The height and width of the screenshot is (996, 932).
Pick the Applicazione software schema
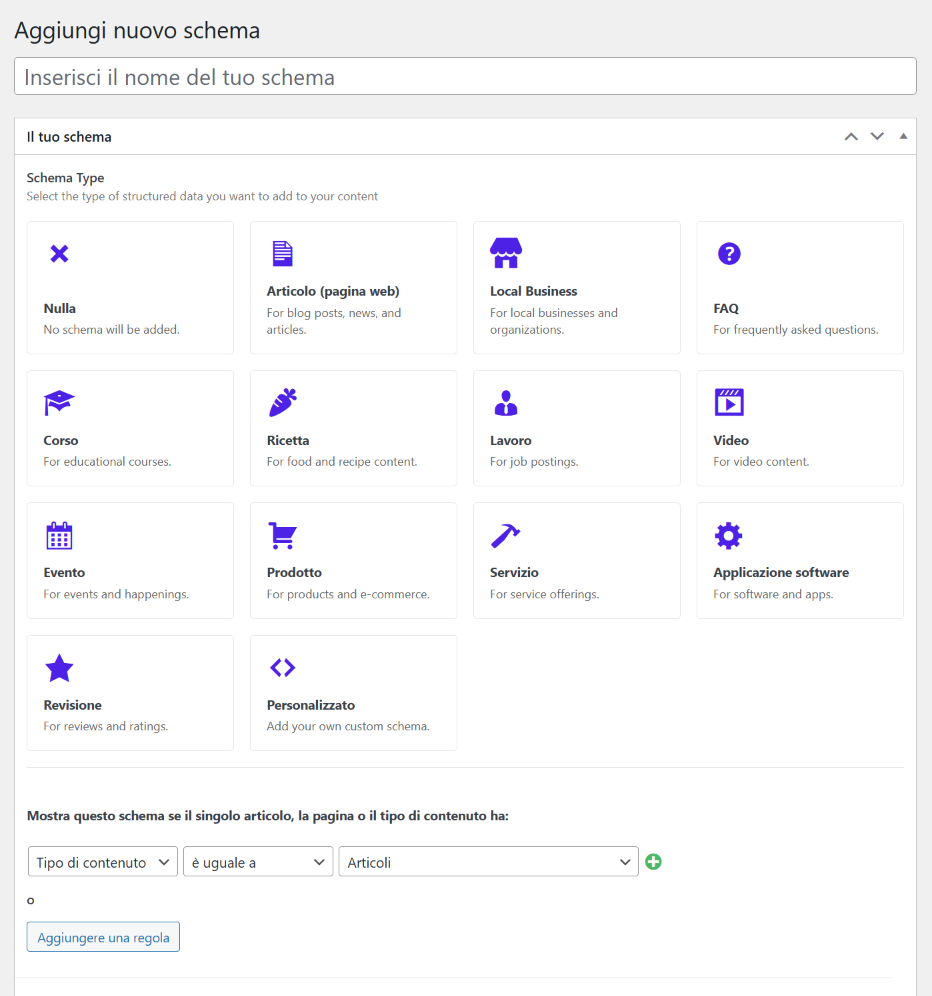799,560
